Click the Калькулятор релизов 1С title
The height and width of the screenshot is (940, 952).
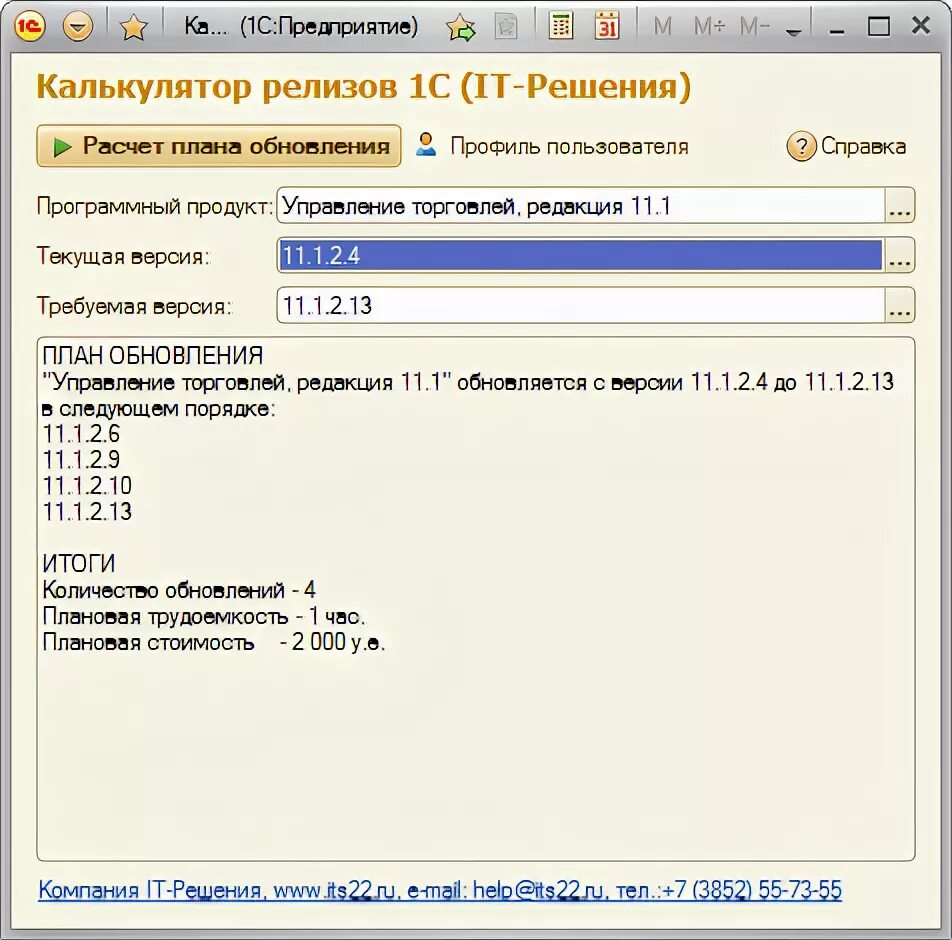pos(363,86)
